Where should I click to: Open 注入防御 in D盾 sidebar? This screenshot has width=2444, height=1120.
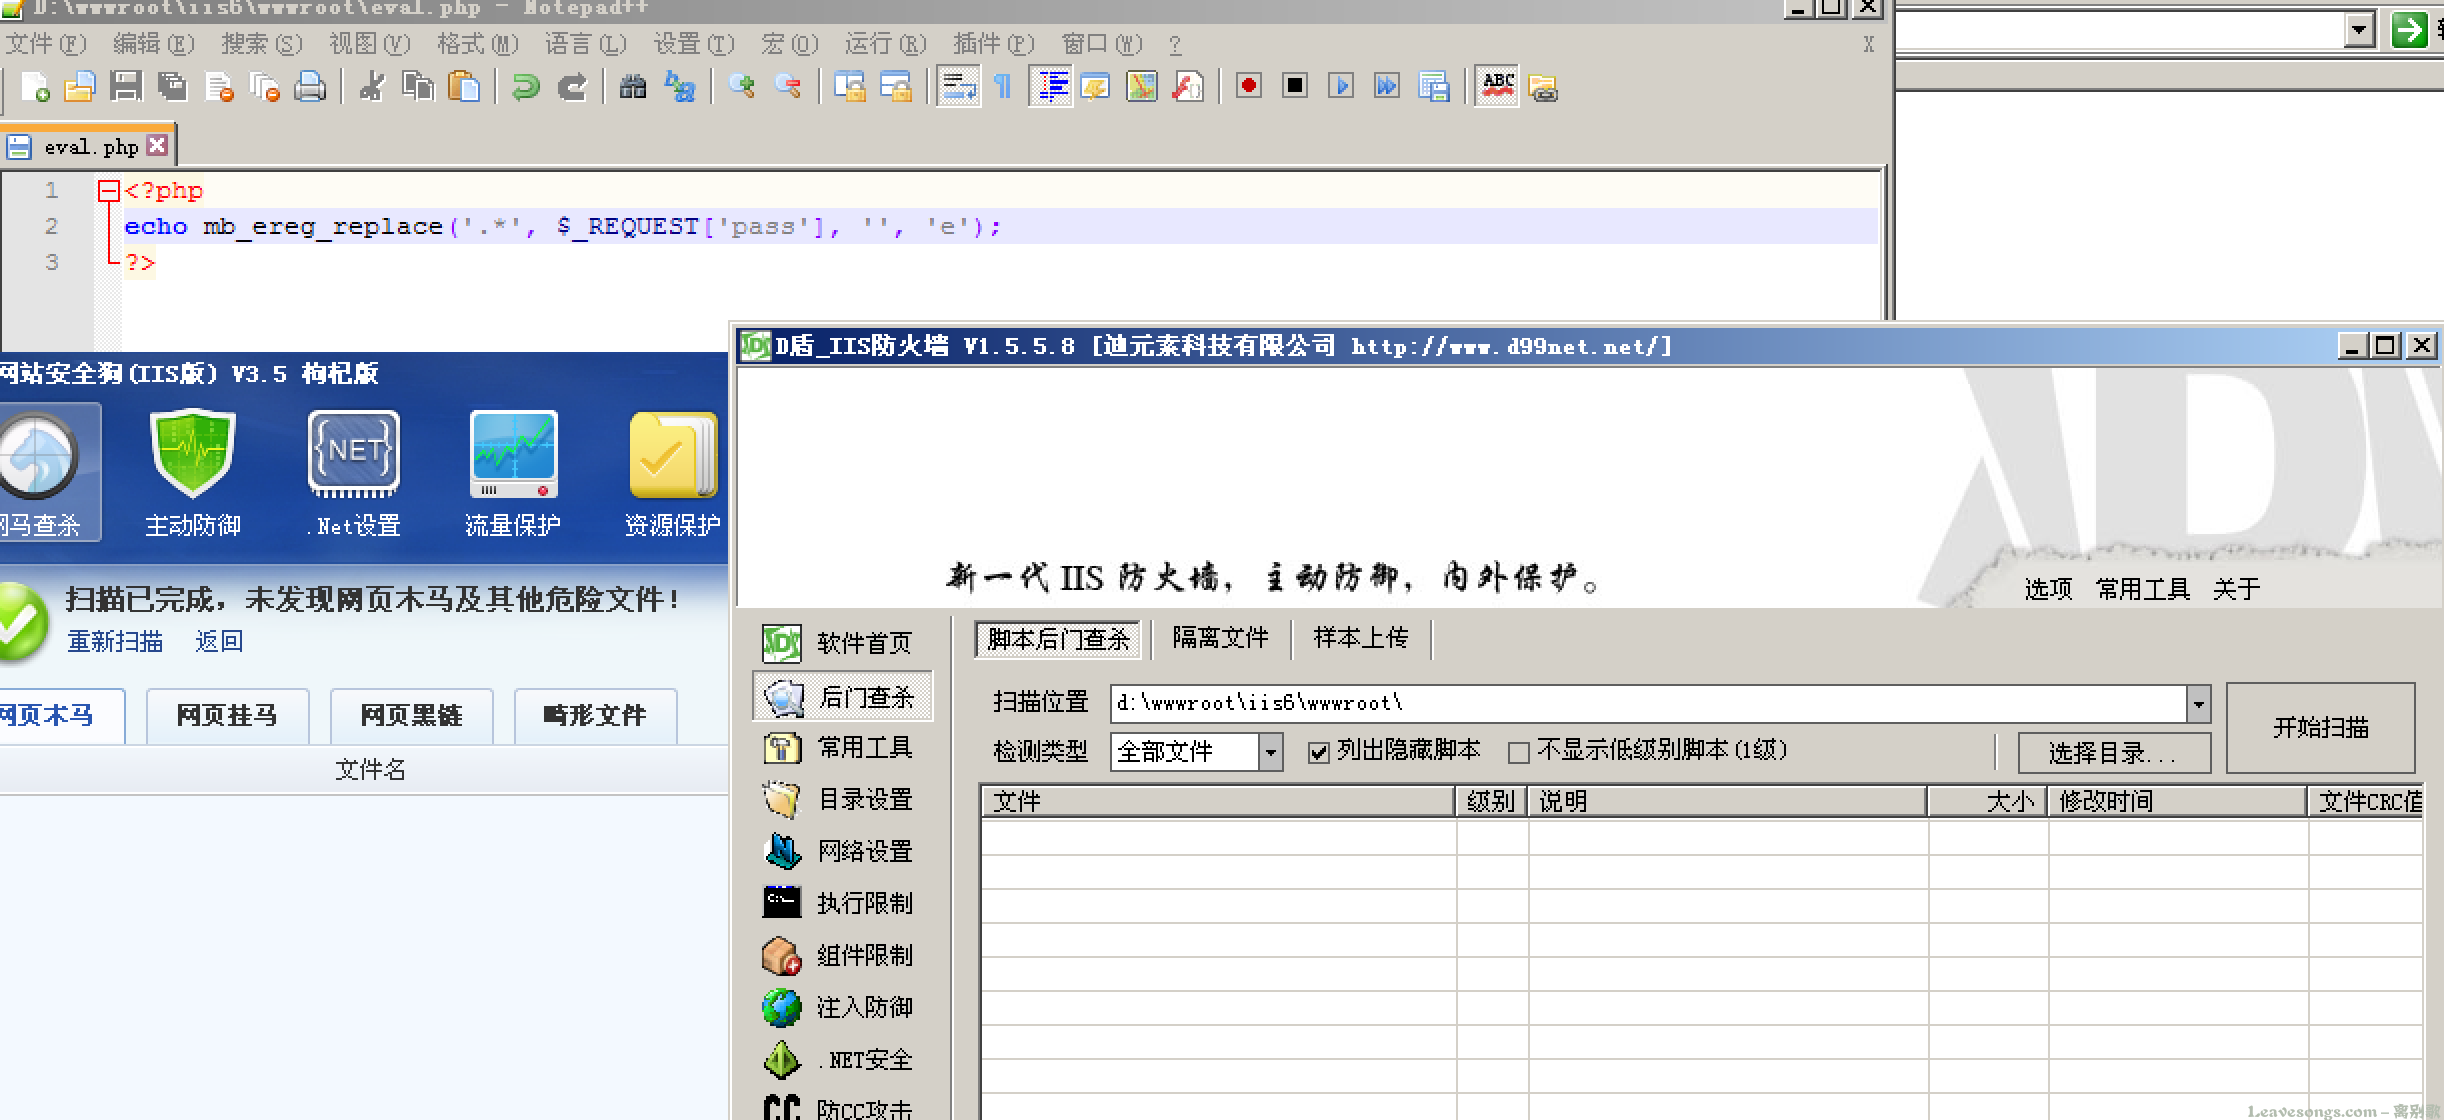(842, 1008)
